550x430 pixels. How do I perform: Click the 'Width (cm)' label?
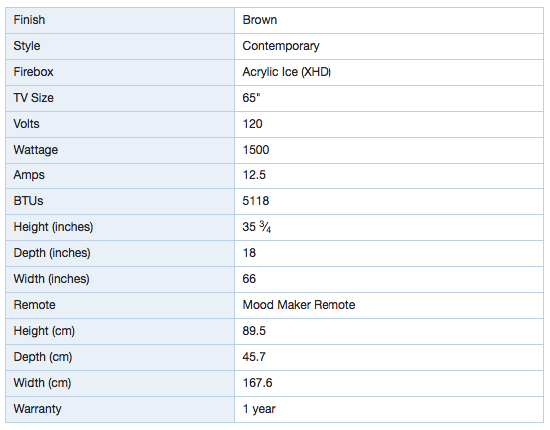point(42,383)
